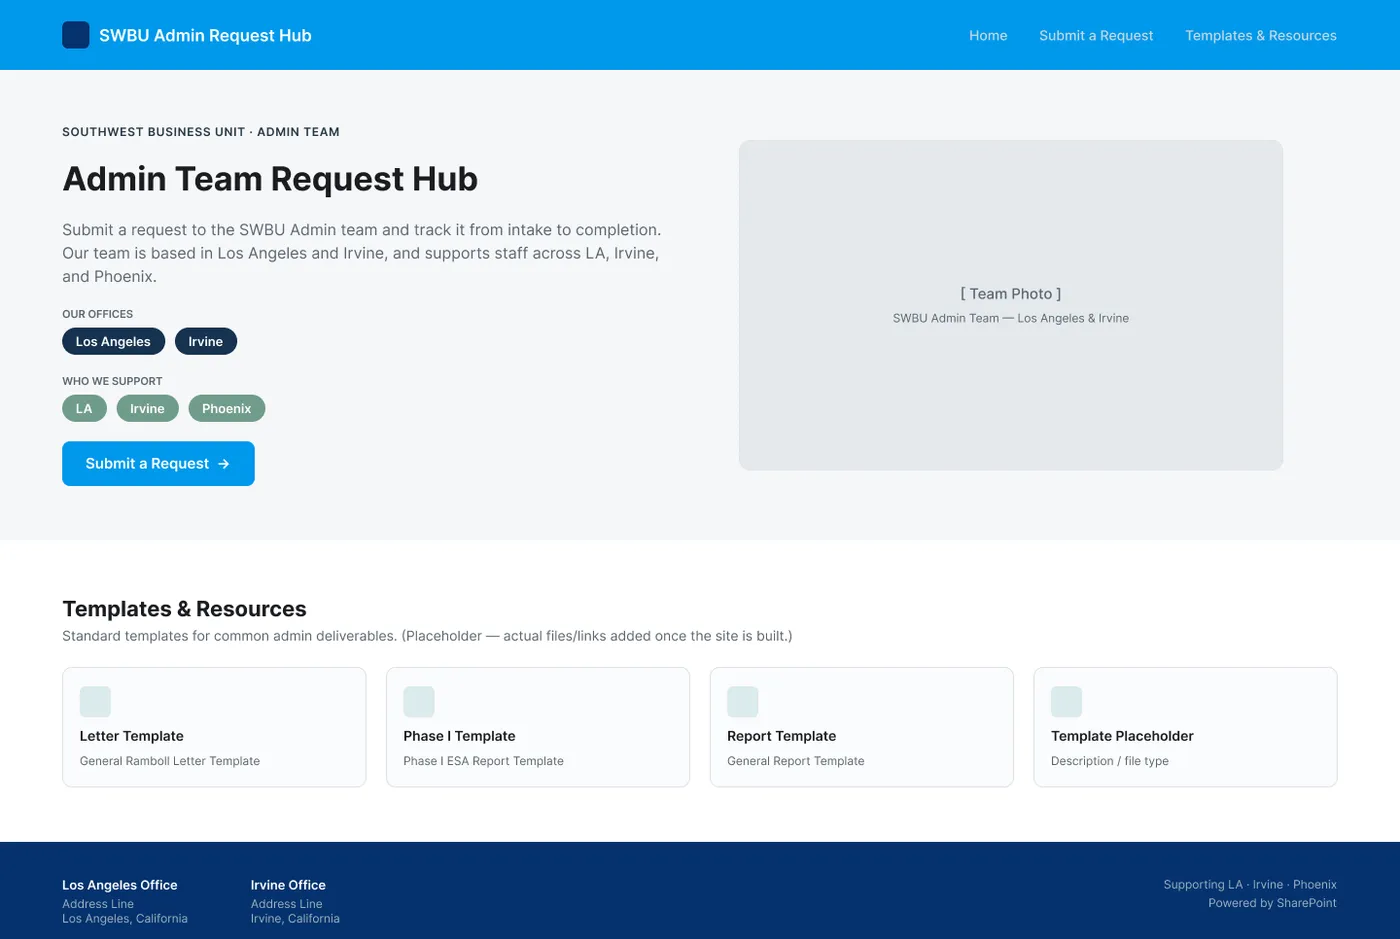Click 'Powered by SharePoint' footer text
Viewport: 1400px width, 939px height.
[x=1272, y=903]
